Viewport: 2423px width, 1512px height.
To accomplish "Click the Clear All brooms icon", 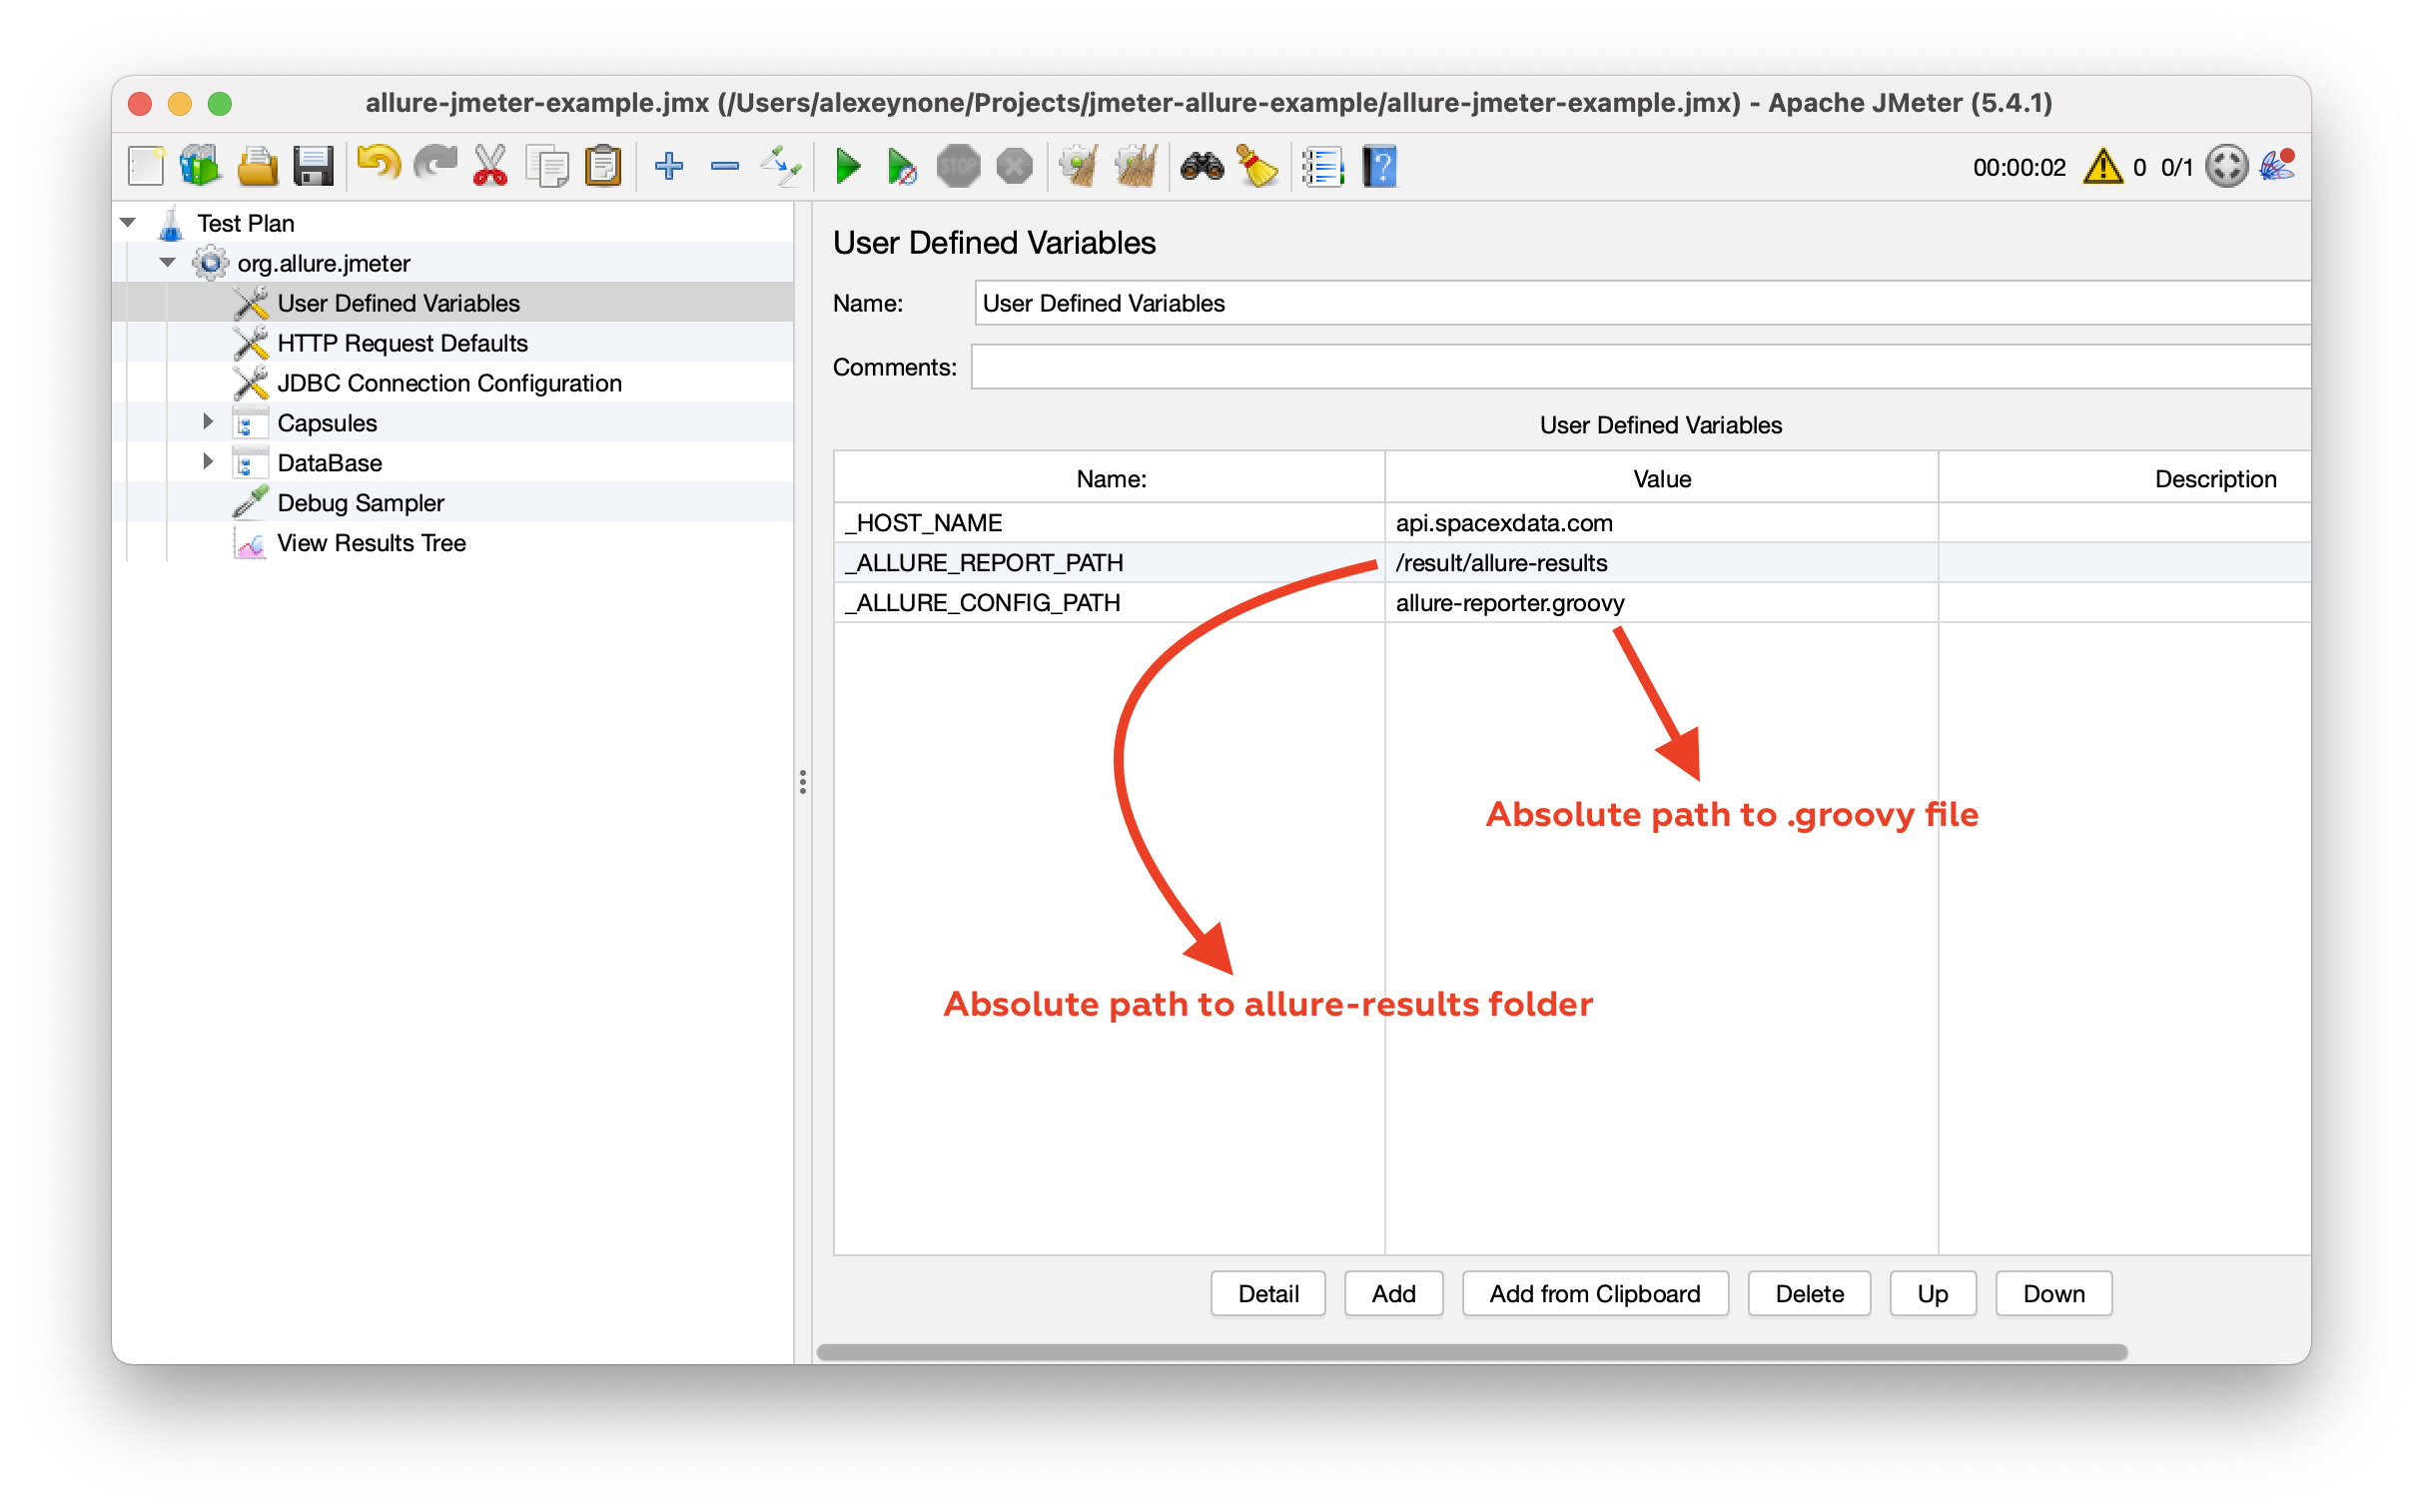I will (x=1135, y=166).
